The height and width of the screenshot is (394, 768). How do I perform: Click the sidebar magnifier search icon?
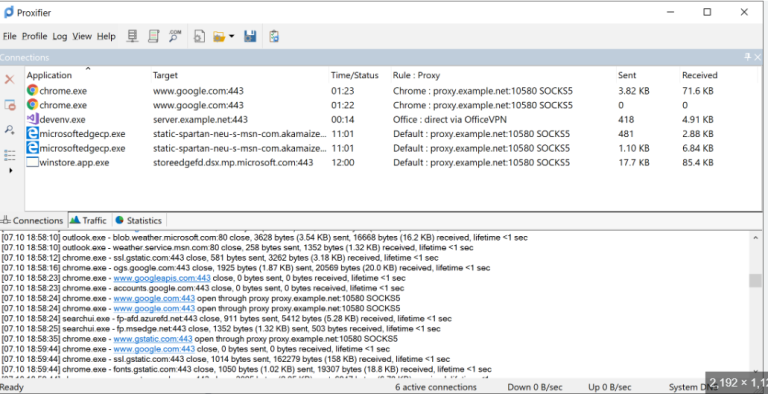(9, 130)
